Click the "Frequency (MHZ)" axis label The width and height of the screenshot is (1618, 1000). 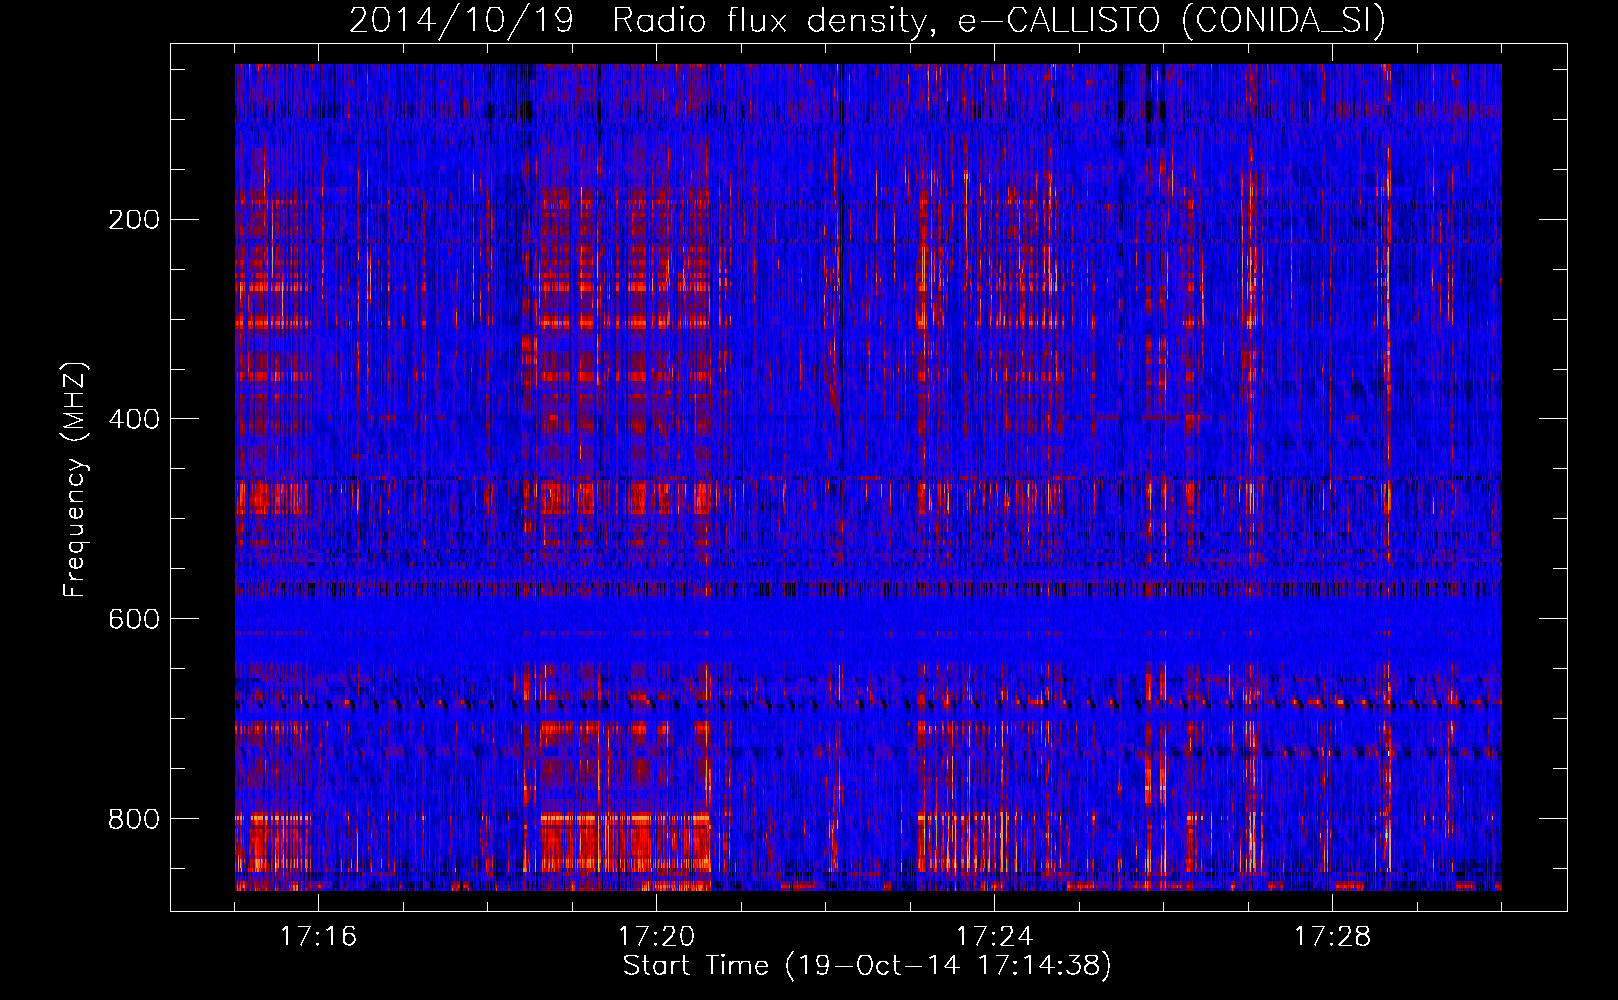coord(75,480)
